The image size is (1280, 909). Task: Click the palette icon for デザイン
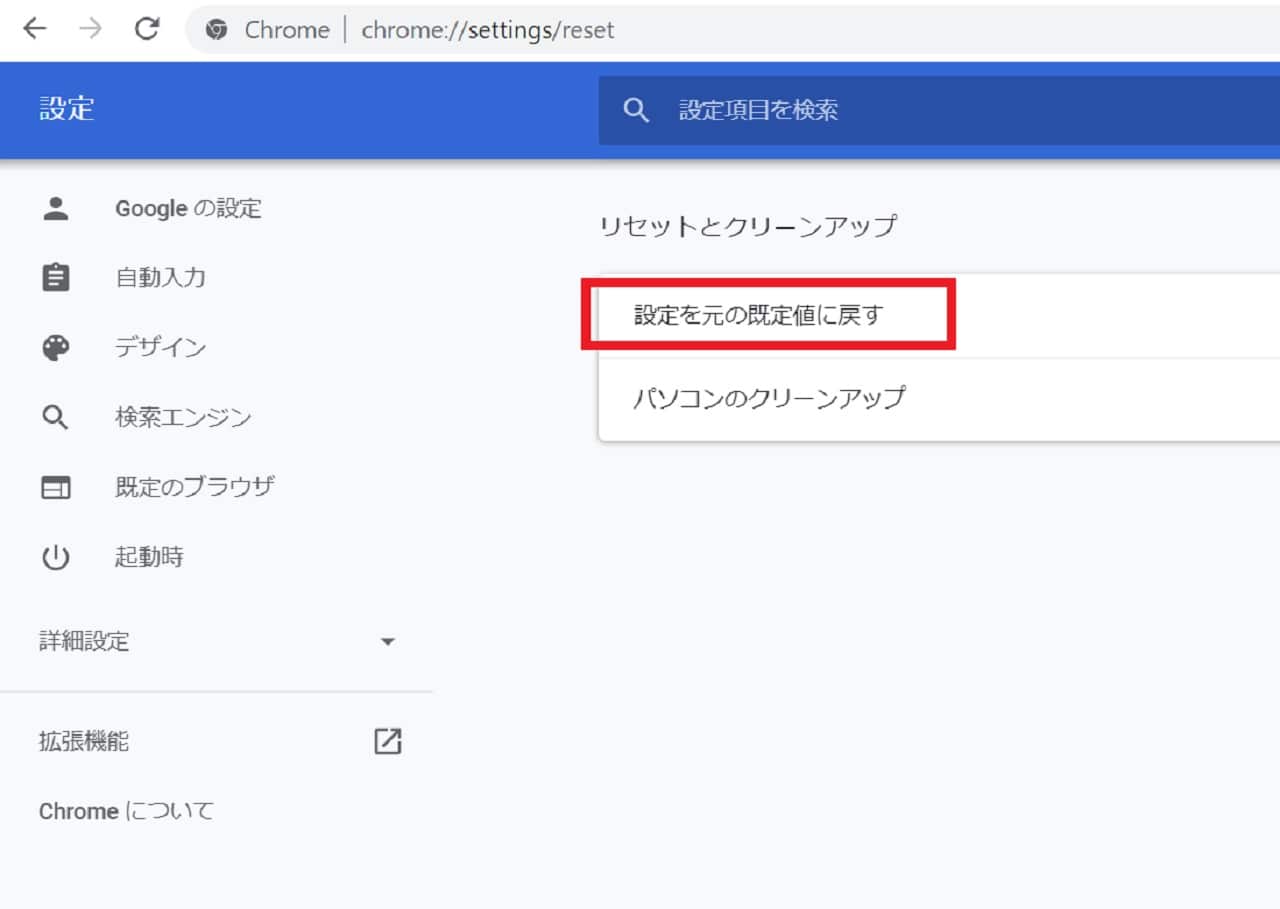point(55,348)
